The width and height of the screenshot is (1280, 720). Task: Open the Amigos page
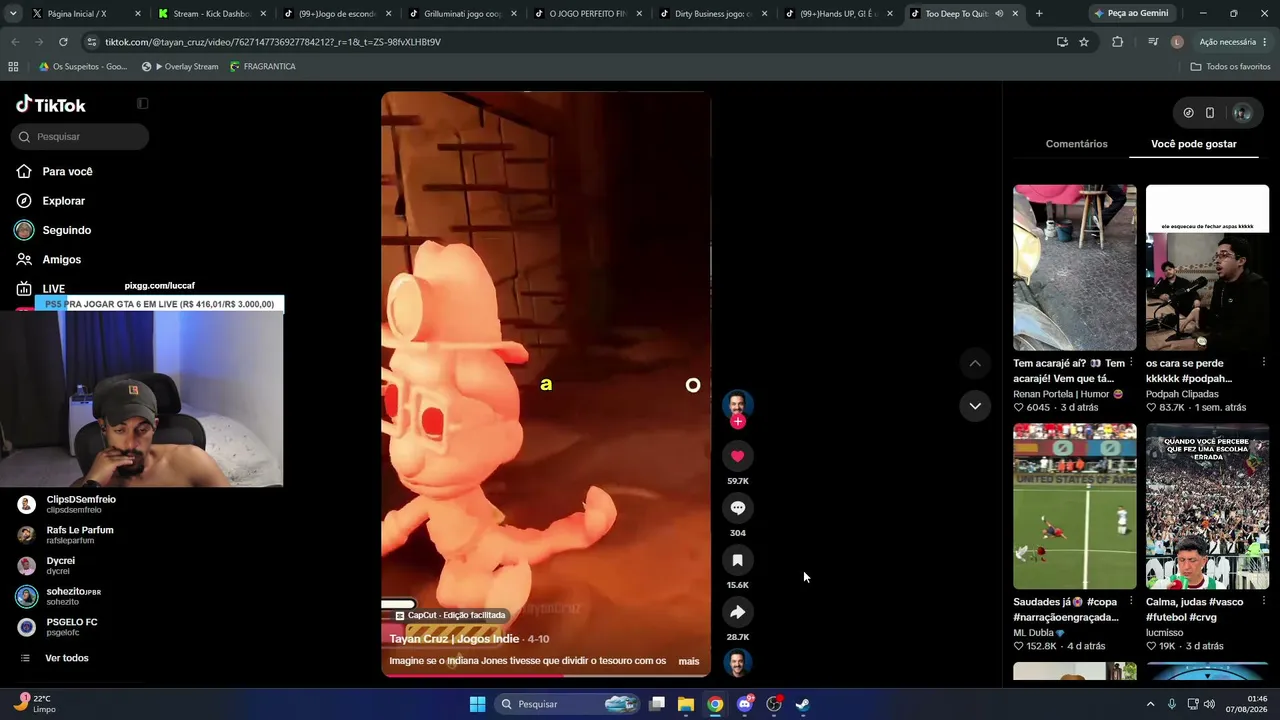click(61, 259)
